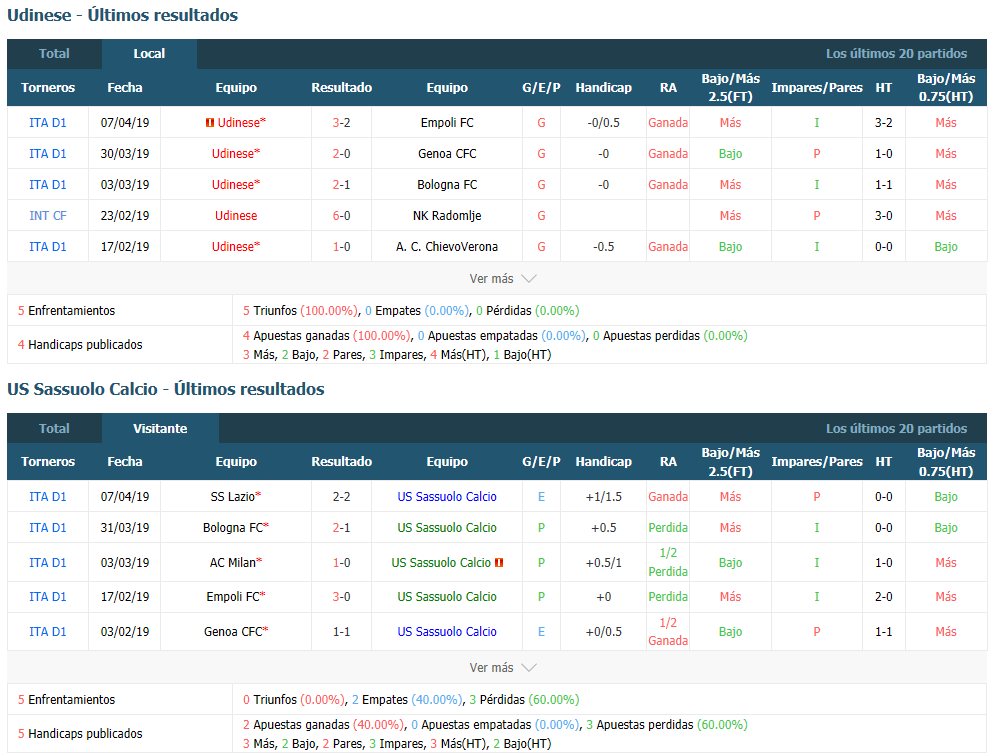Select the Visitante tab
Image resolution: width=993 pixels, height=756 pixels.
click(x=160, y=429)
